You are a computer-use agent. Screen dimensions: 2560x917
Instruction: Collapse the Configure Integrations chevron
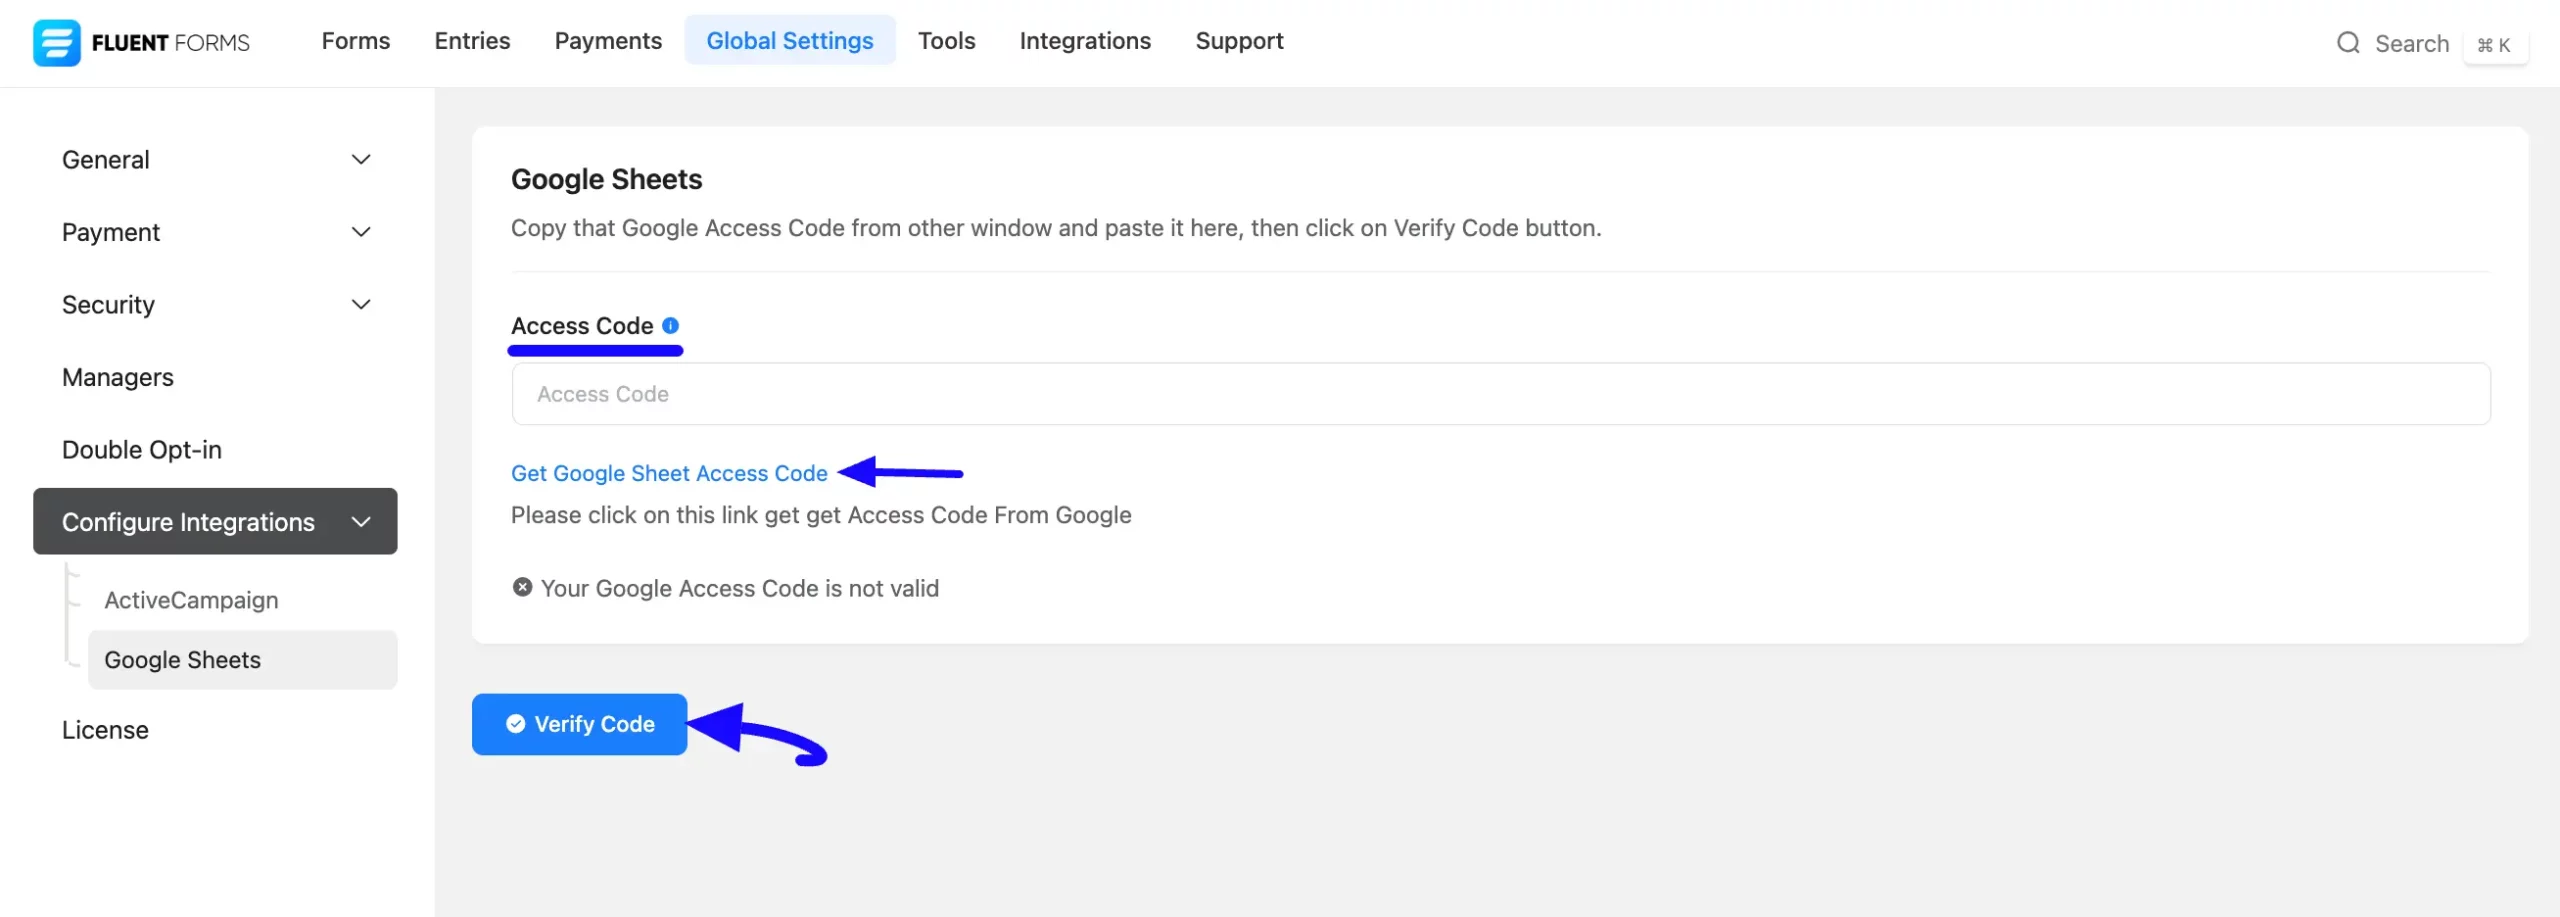[x=361, y=522]
